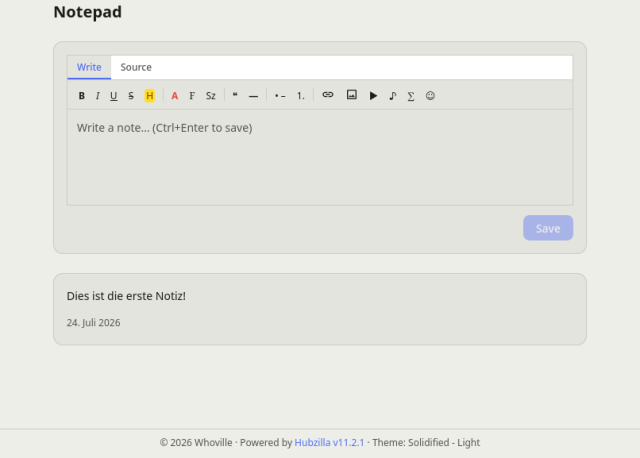
Task: Apply italic formatting
Action: click(x=98, y=96)
